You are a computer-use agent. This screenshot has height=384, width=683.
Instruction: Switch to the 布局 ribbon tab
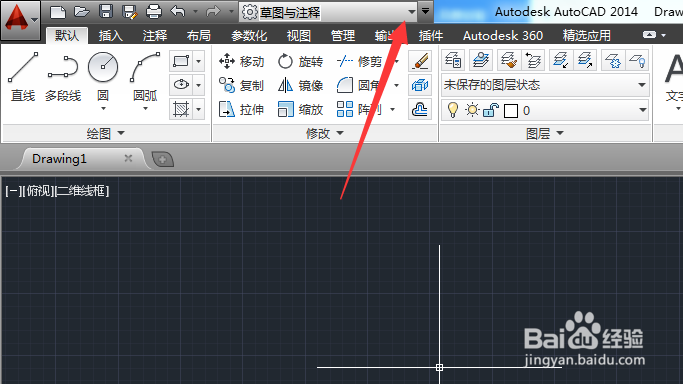[x=199, y=35]
